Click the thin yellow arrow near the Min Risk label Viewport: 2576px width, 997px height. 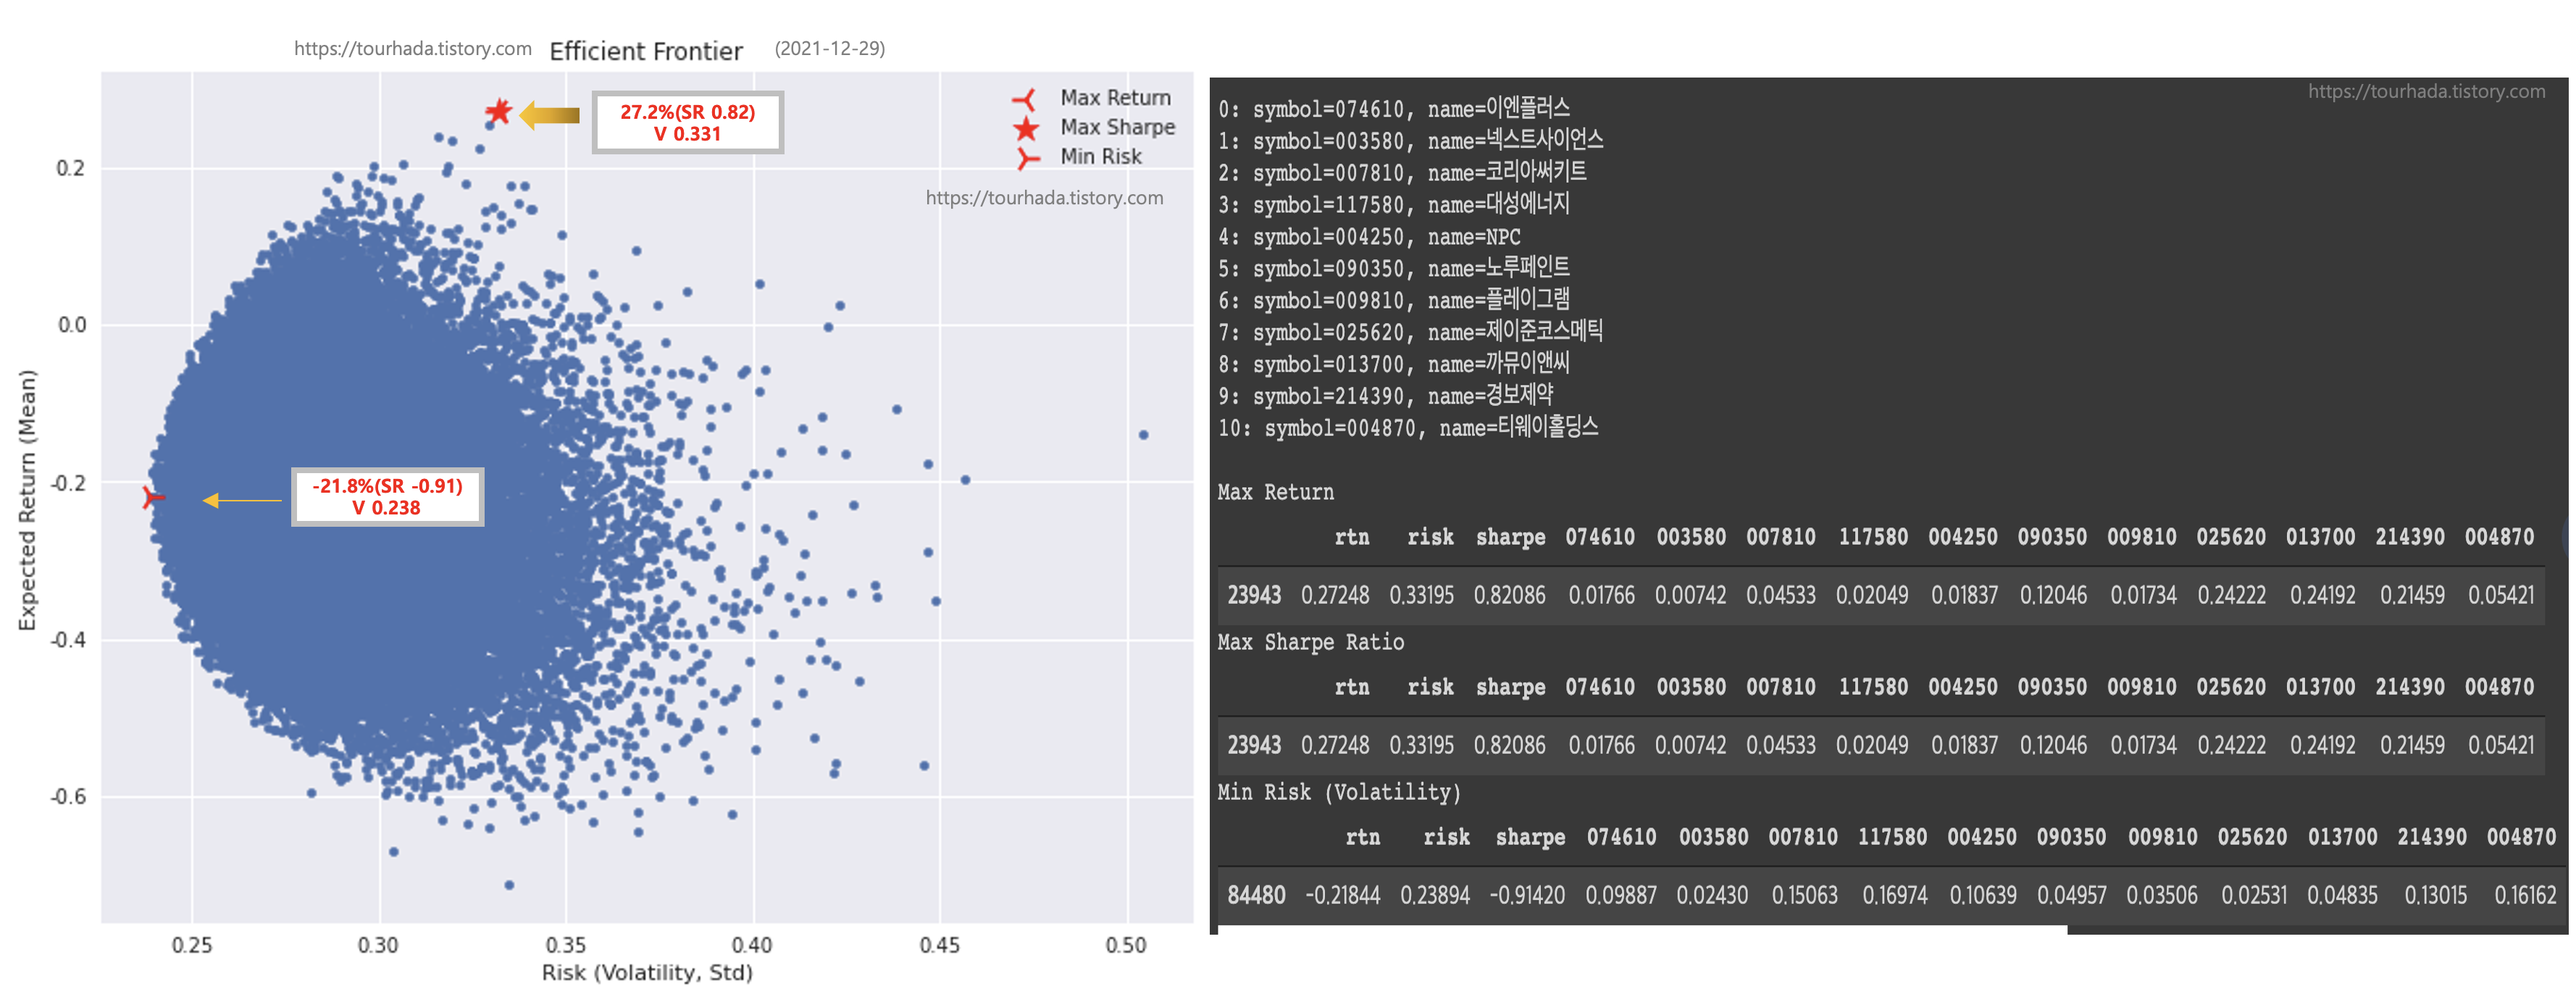click(x=242, y=500)
